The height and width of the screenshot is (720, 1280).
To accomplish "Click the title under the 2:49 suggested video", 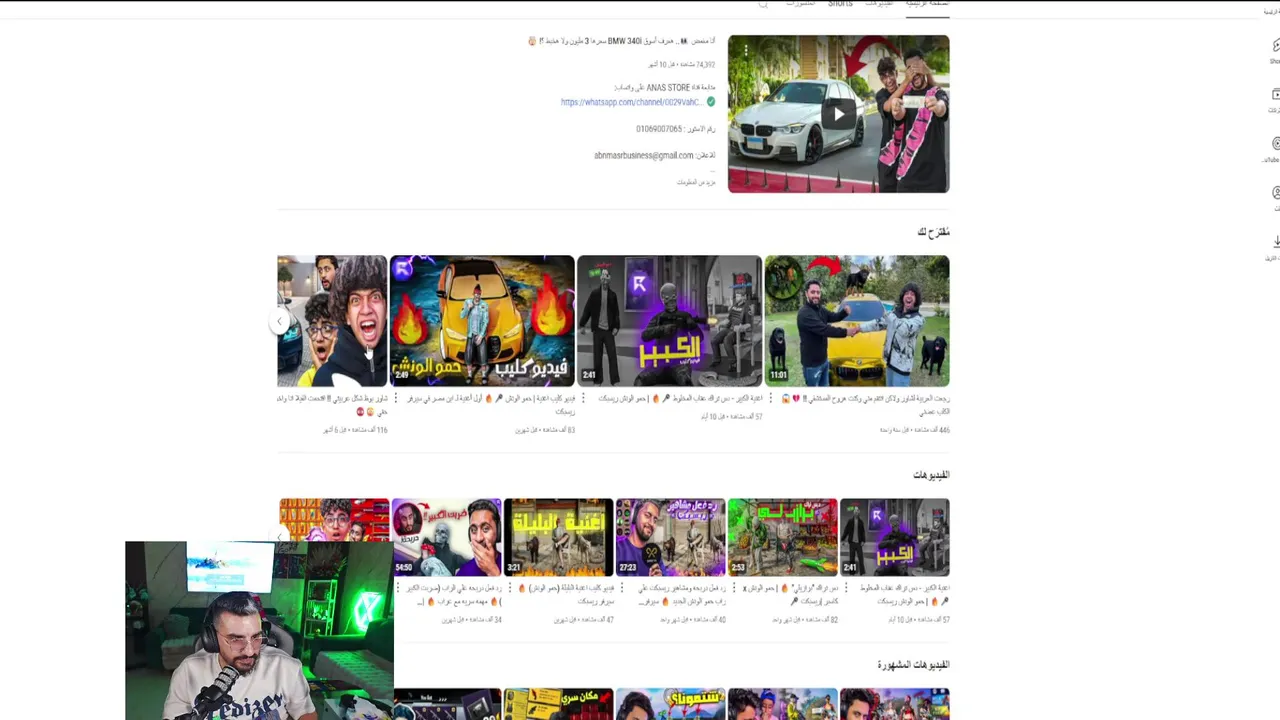I will click(x=490, y=404).
